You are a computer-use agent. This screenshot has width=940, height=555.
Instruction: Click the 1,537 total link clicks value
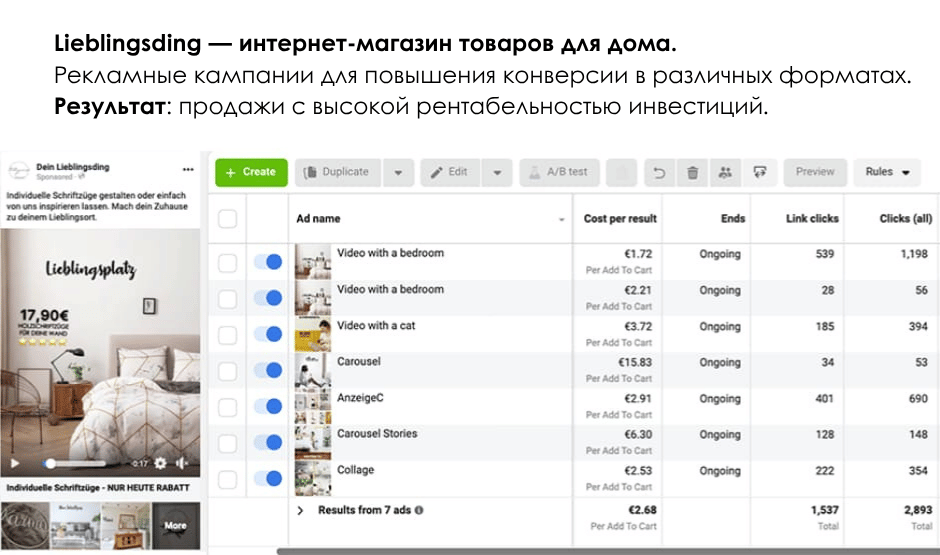click(824, 510)
